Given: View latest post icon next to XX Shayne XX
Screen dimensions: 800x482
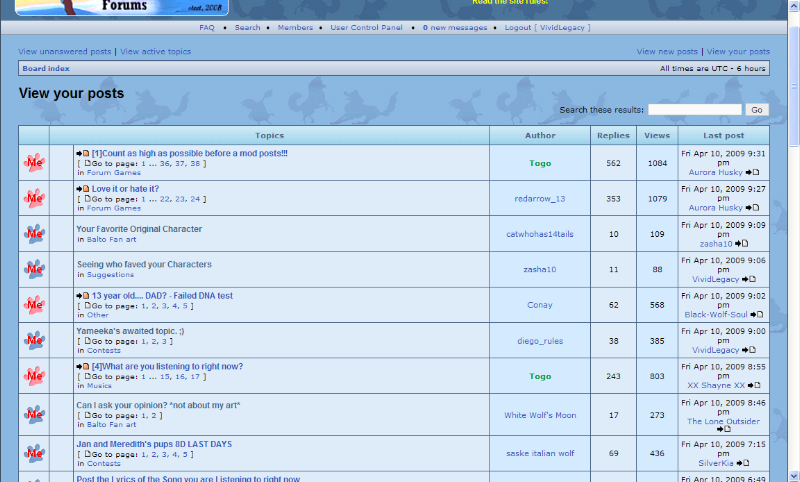Looking at the screenshot, I should click(754, 386).
